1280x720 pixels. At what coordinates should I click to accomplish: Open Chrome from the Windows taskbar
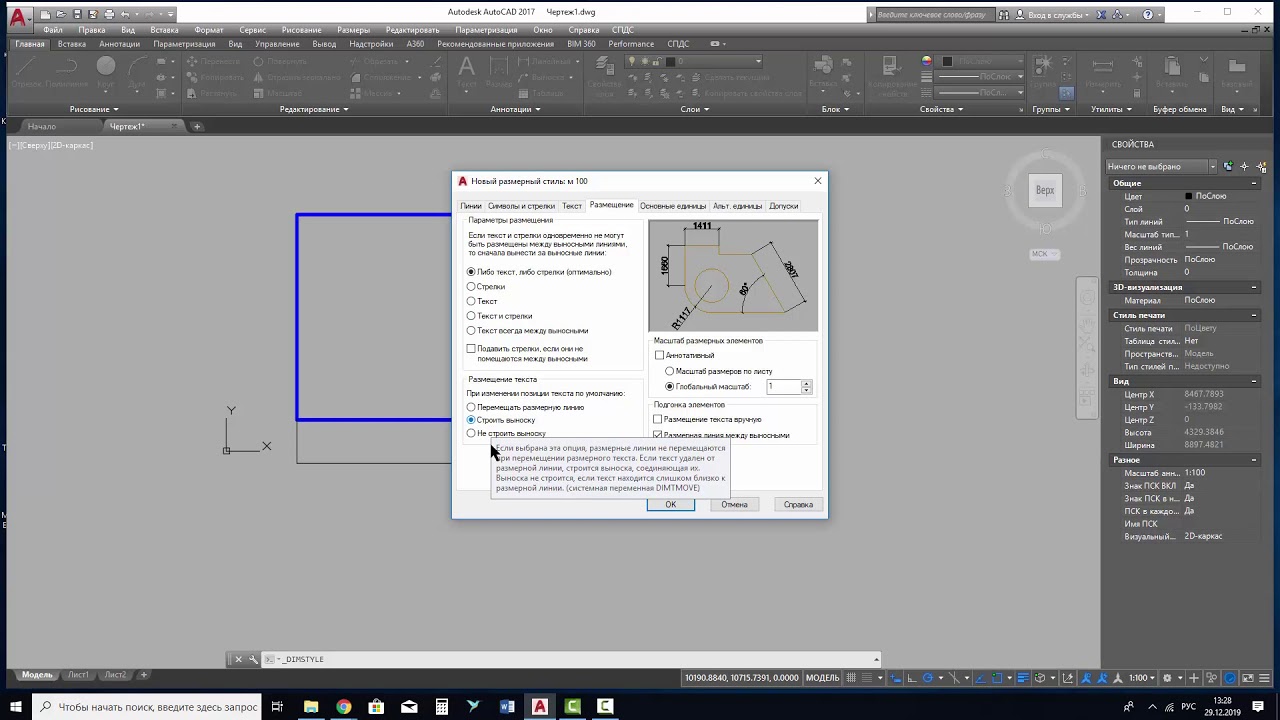[x=344, y=707]
